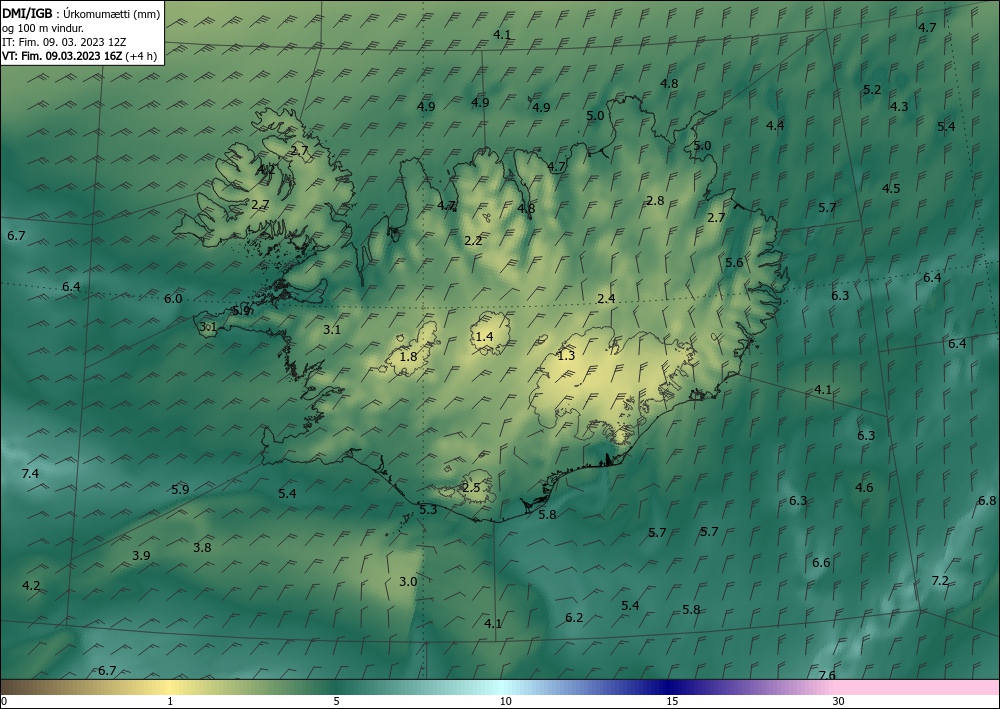
Task: Pick the dark navy segment of the color scale
Action: (670, 687)
